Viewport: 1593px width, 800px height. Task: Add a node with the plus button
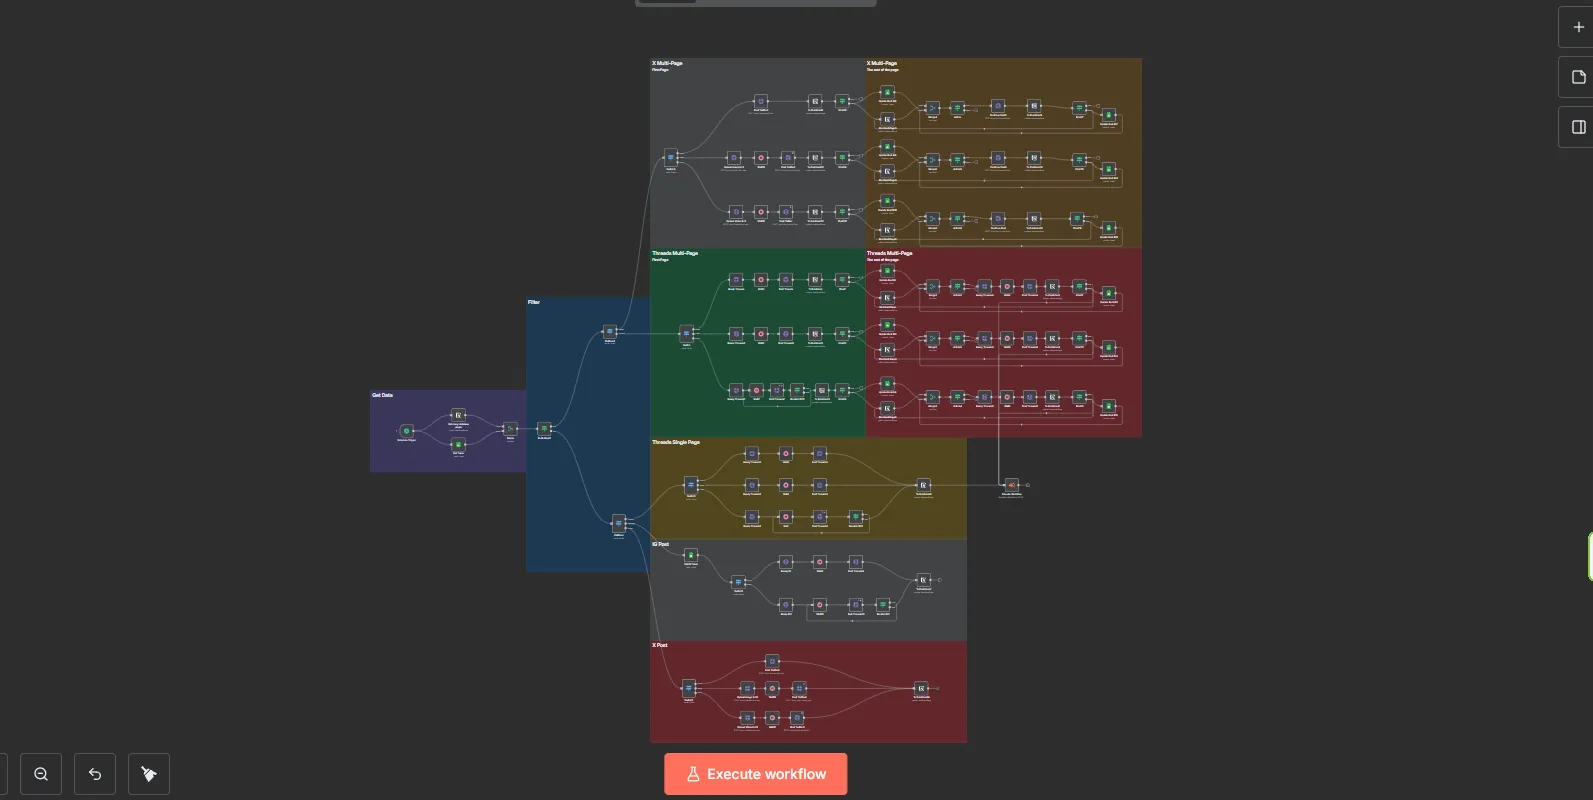(x=1578, y=27)
